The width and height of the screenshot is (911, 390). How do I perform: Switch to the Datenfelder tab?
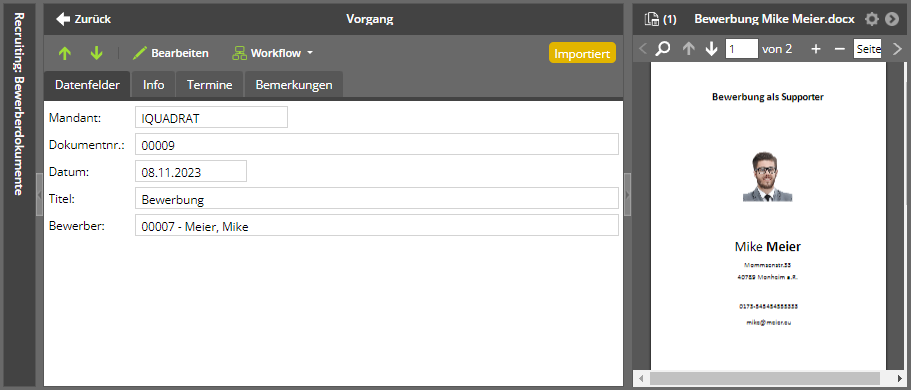pyautogui.click(x=87, y=85)
